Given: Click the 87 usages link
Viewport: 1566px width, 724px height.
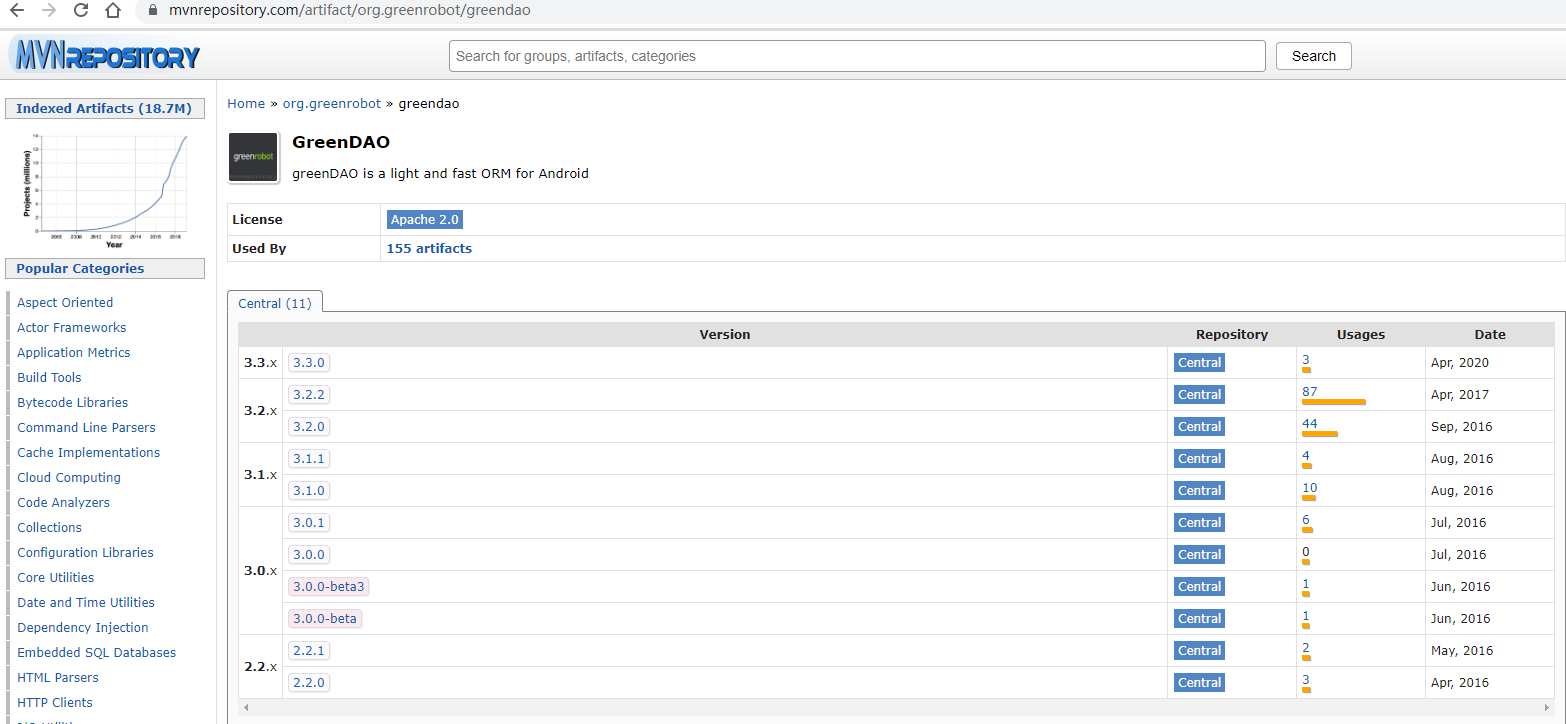Looking at the screenshot, I should [1310, 391].
